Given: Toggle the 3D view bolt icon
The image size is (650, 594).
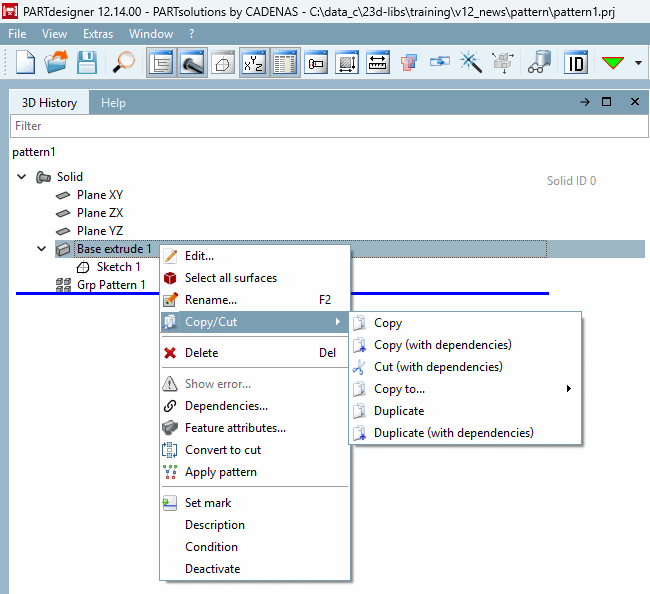Looking at the screenshot, I should [192, 63].
